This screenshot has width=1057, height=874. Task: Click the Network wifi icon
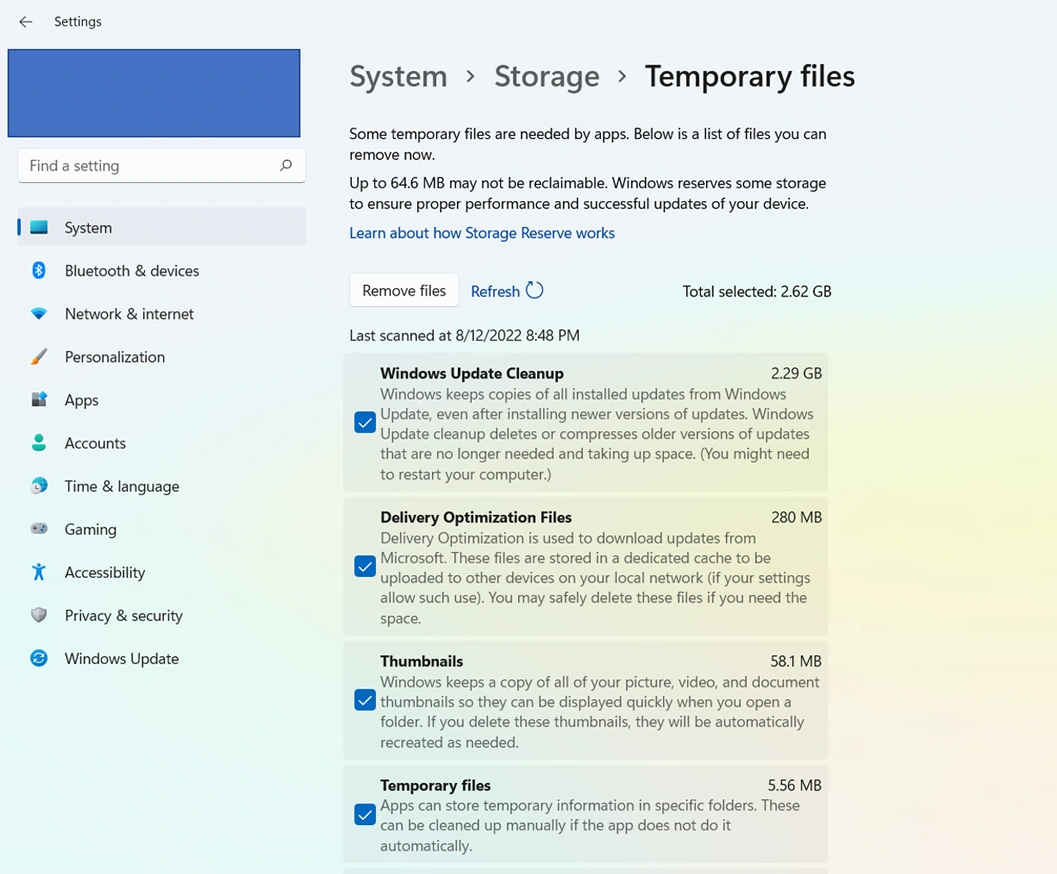coord(39,313)
